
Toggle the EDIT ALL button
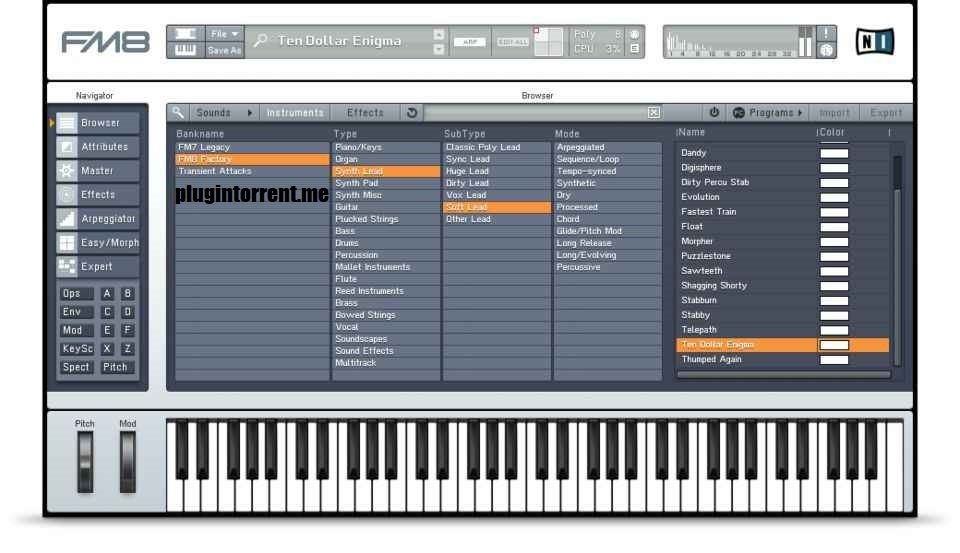(513, 42)
